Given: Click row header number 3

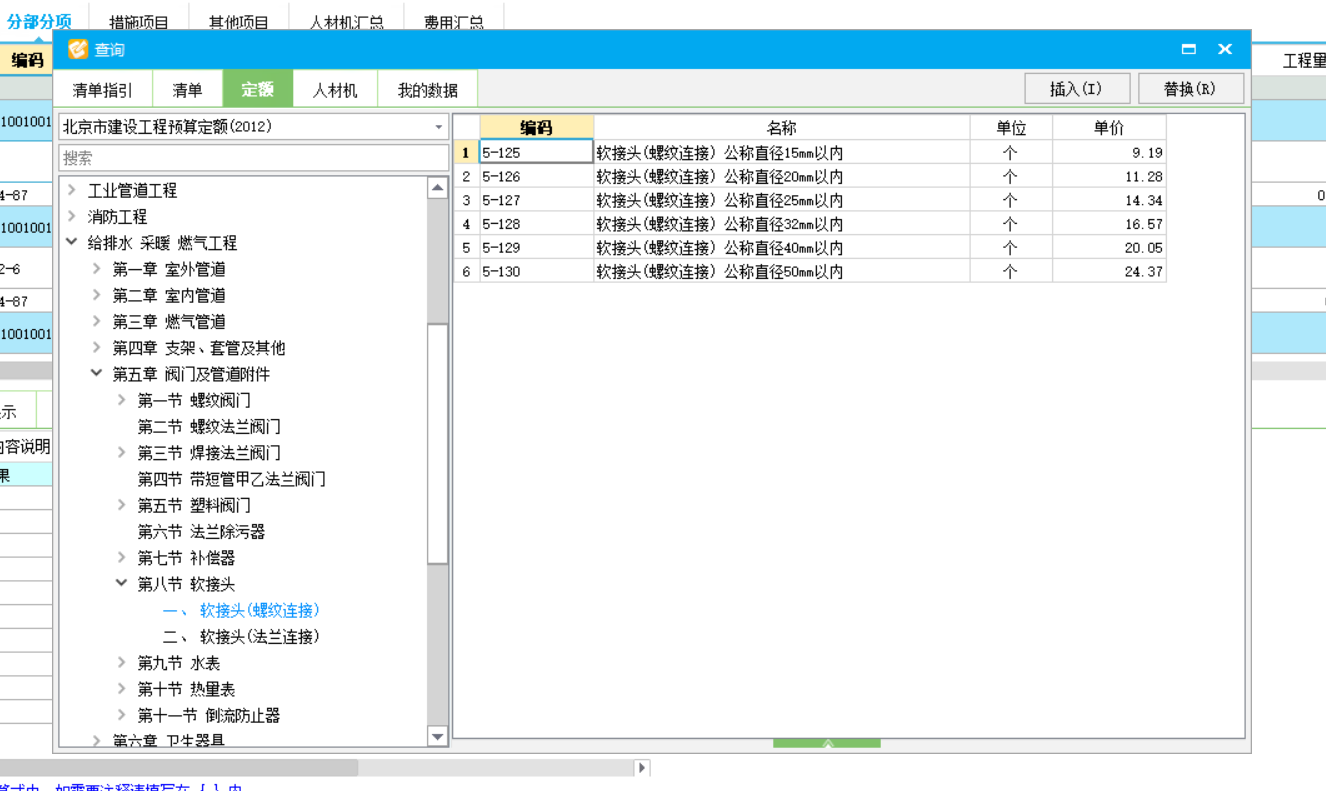Looking at the screenshot, I should (466, 200).
